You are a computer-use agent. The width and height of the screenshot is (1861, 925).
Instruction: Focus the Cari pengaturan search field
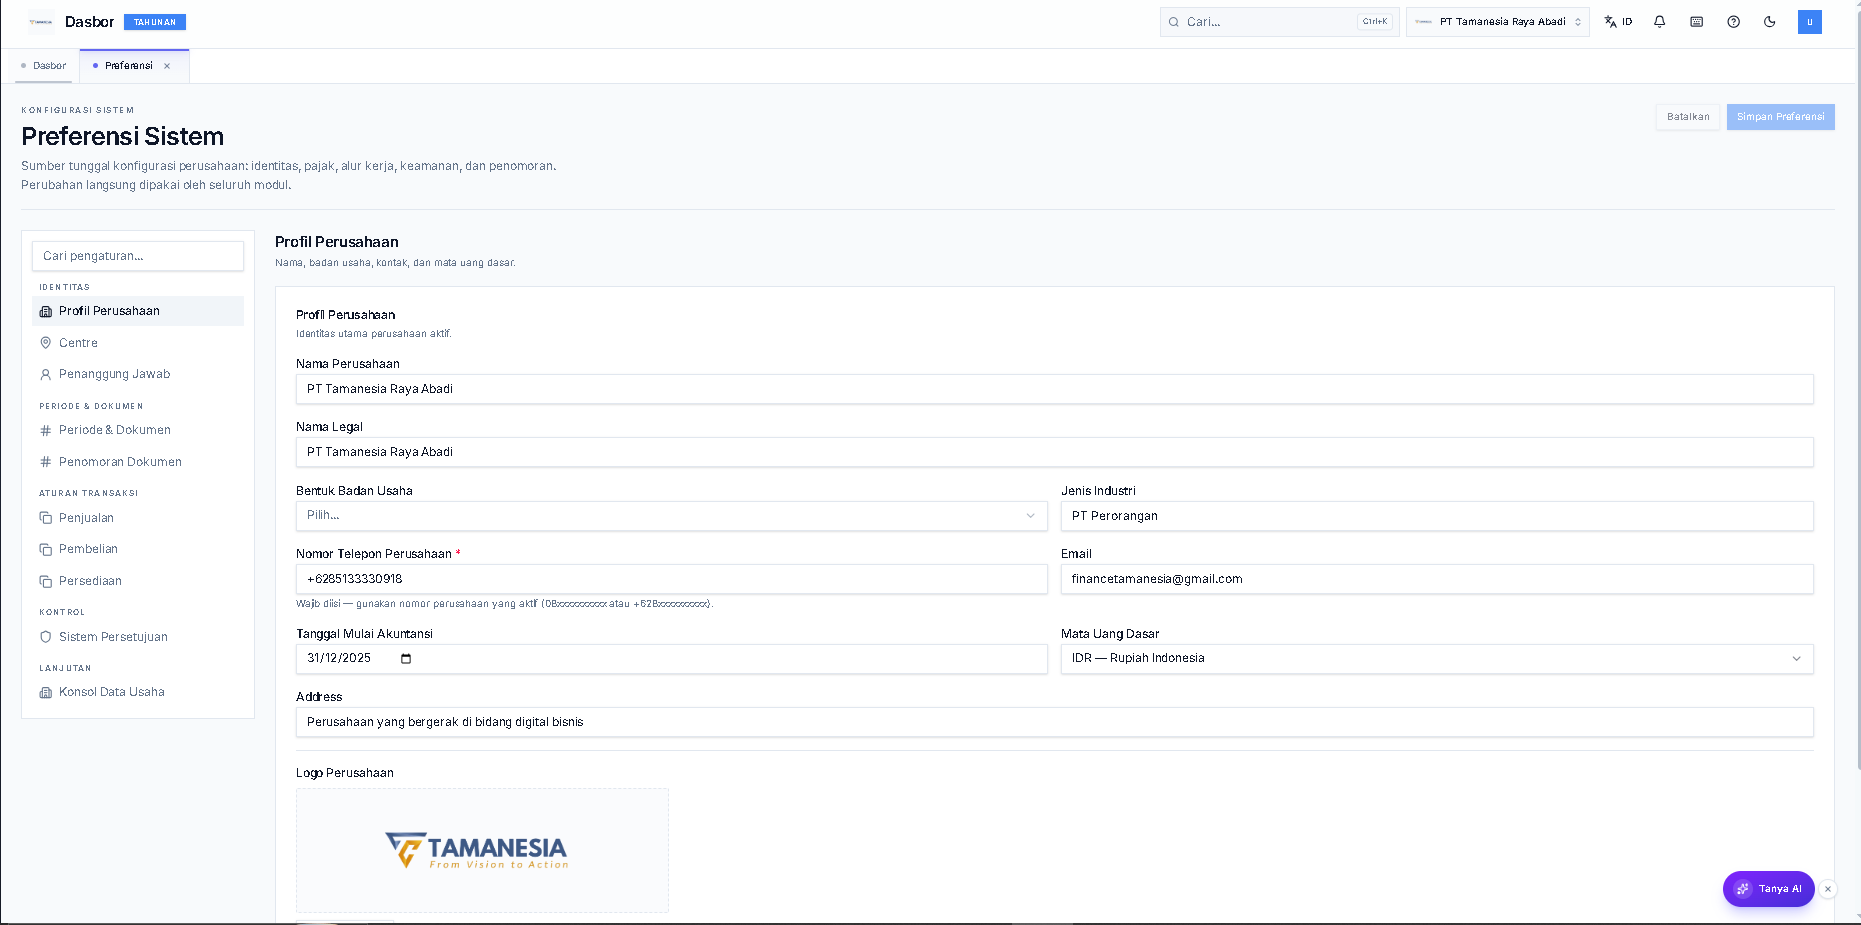[138, 256]
